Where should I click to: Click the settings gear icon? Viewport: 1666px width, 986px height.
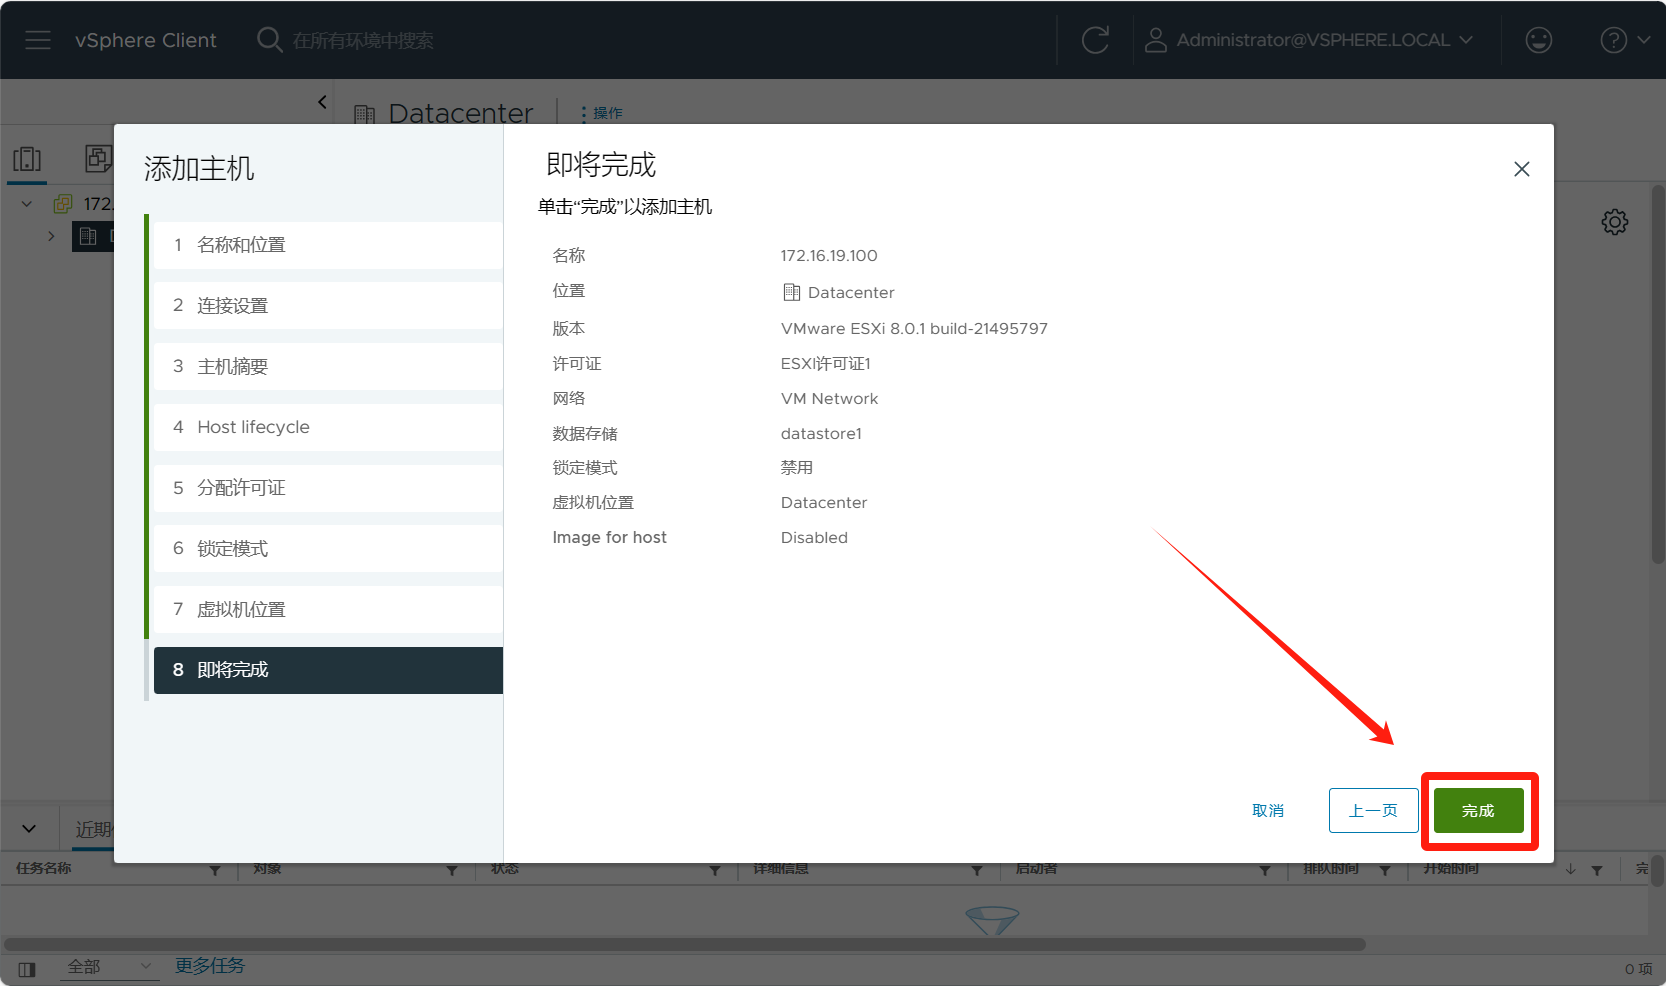coord(1614,222)
